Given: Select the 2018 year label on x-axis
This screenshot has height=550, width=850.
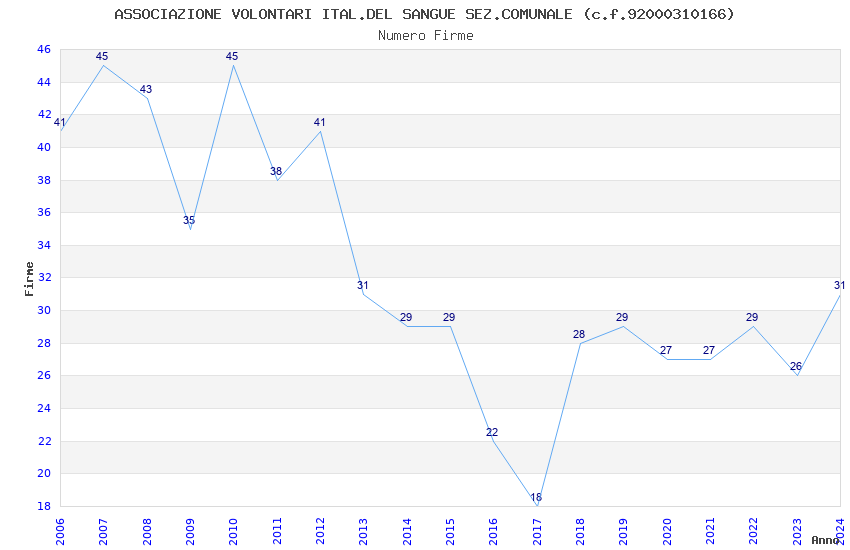Looking at the screenshot, I should click(x=580, y=531).
